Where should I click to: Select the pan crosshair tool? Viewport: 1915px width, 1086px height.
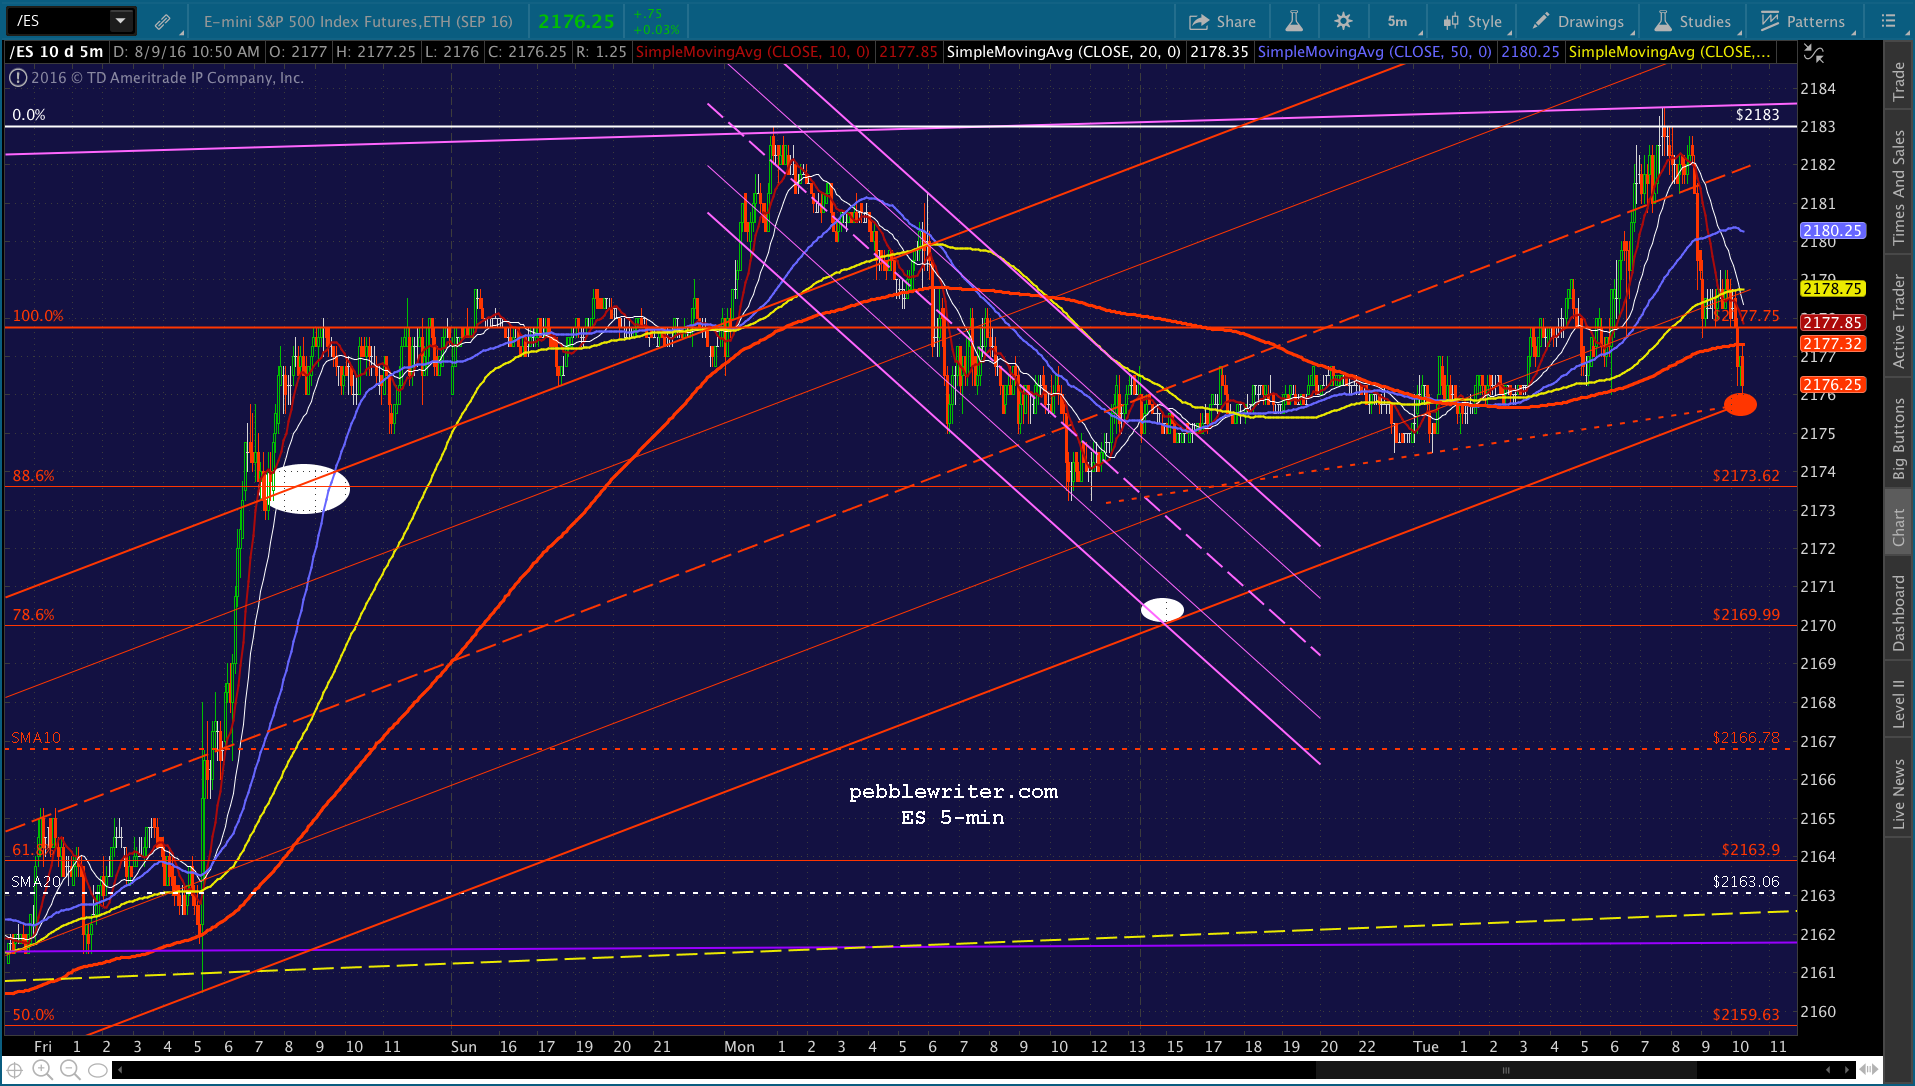click(x=15, y=1070)
